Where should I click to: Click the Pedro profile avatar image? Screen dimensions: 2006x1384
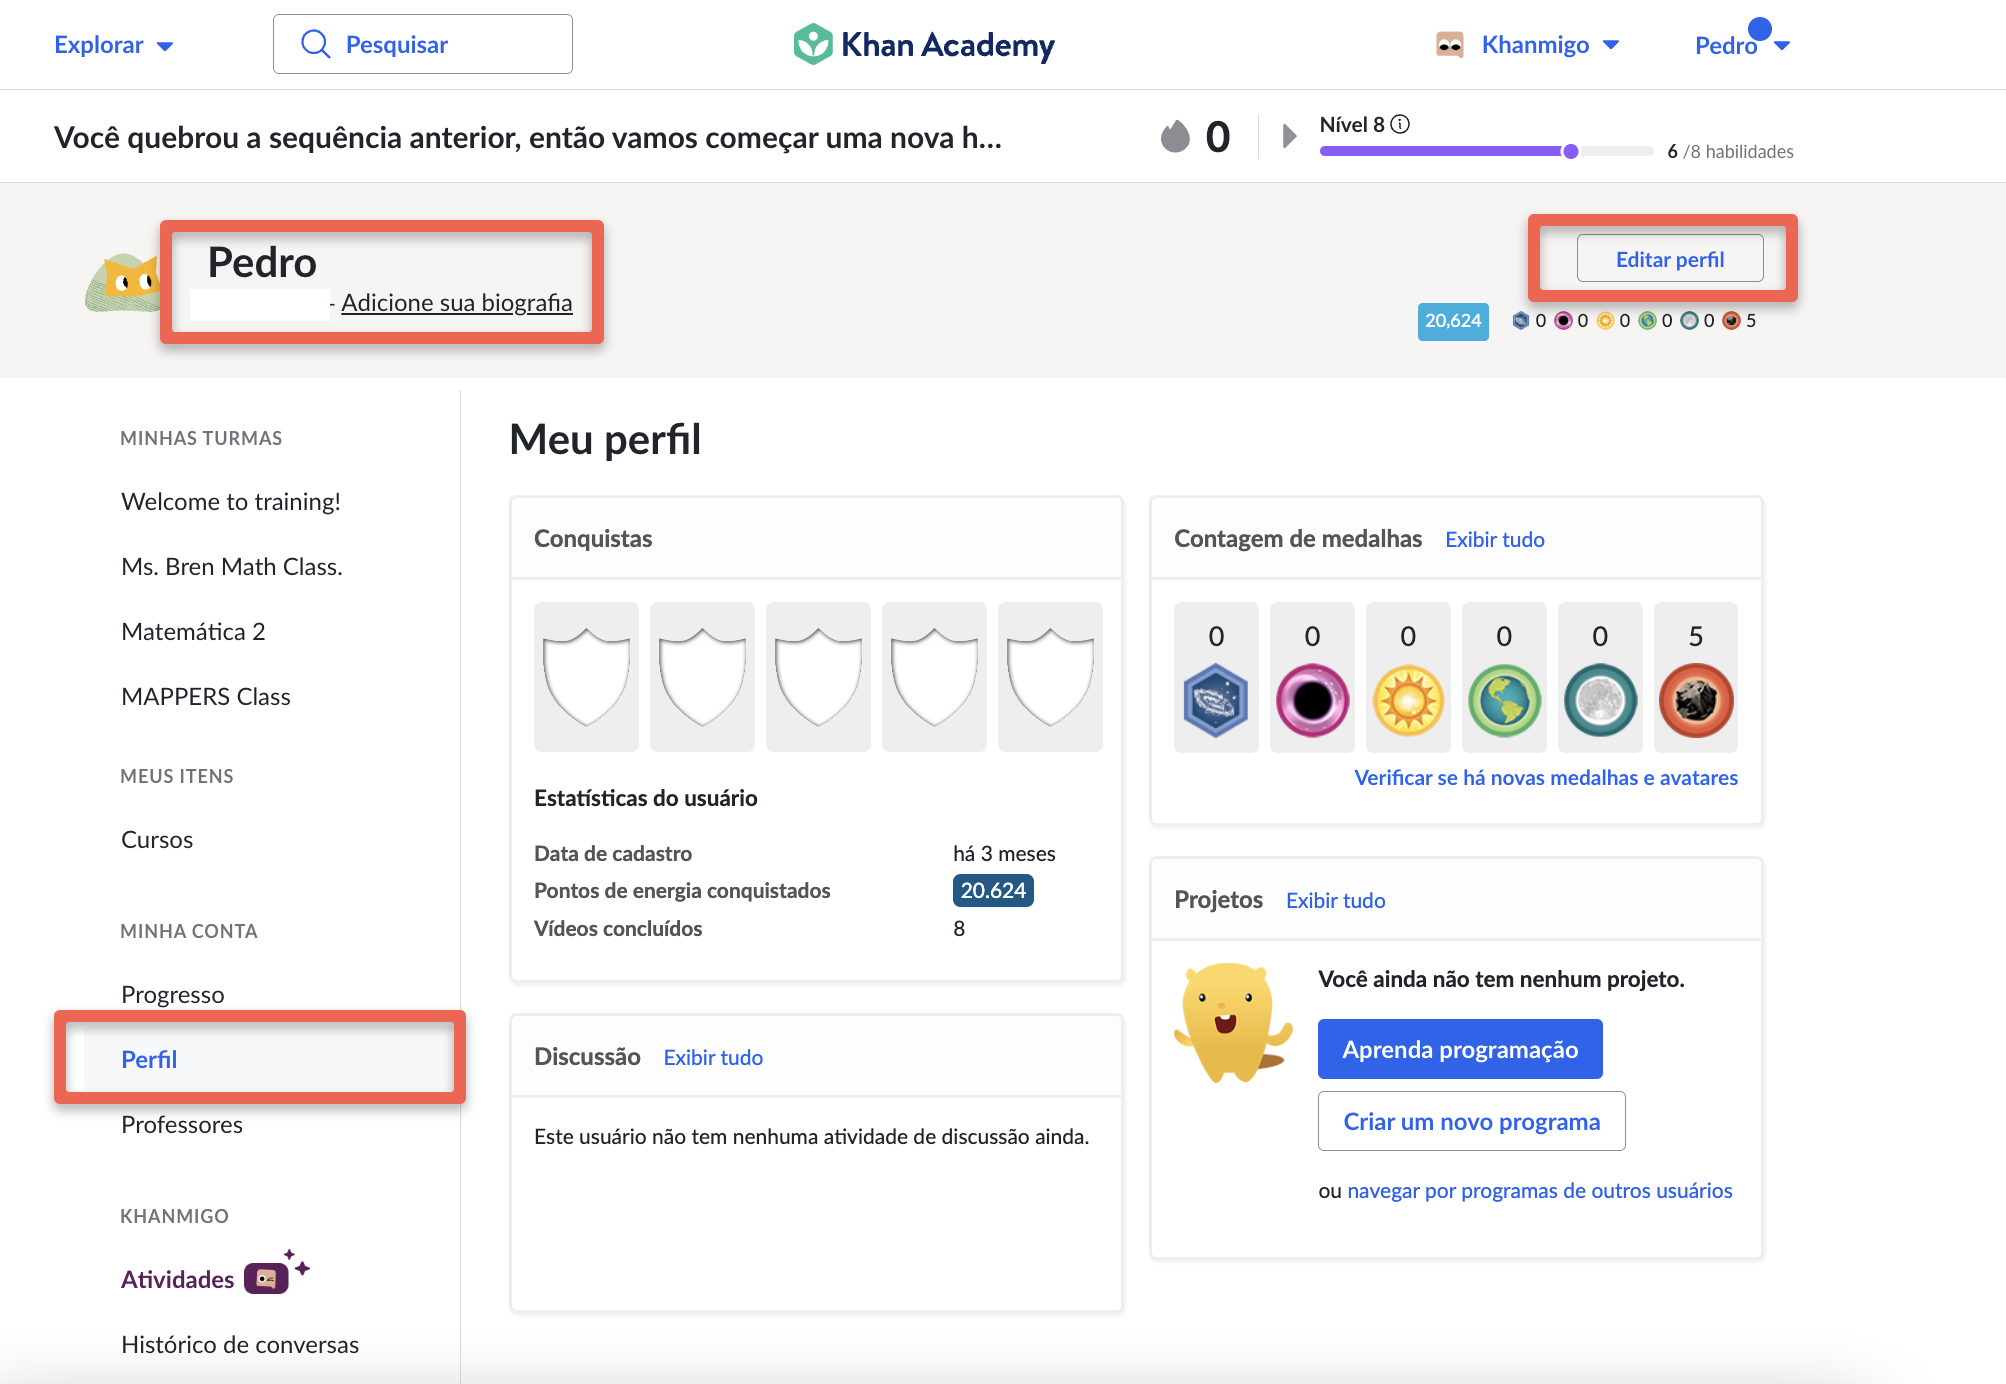point(123,283)
